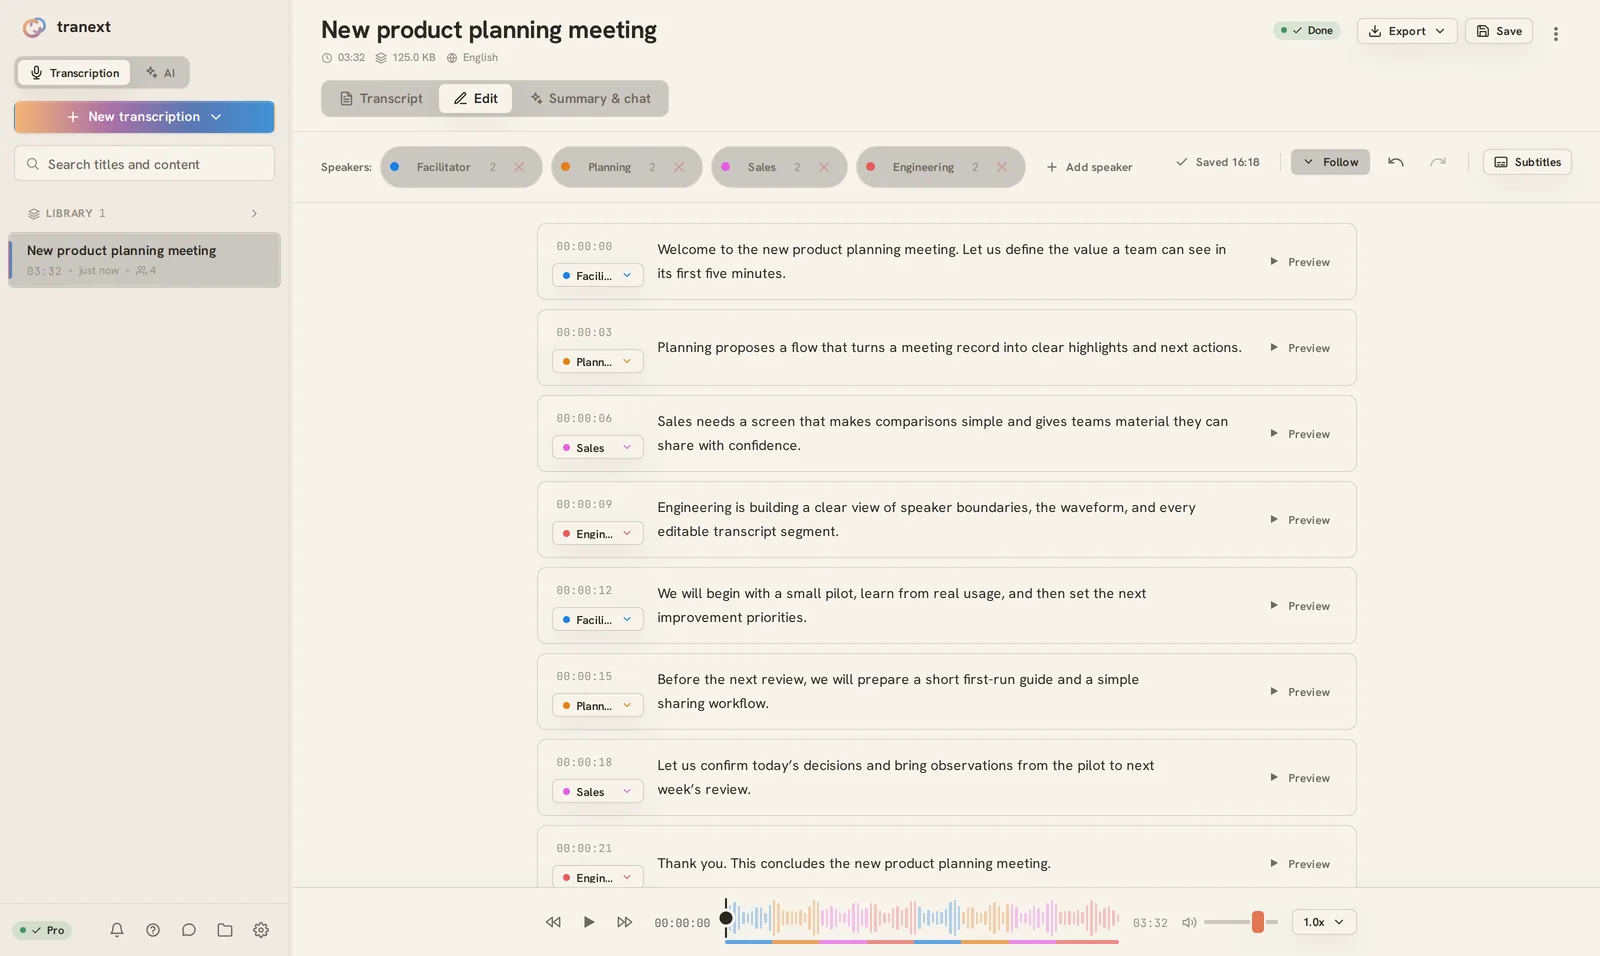Click the waveform playhead marker

[726, 918]
